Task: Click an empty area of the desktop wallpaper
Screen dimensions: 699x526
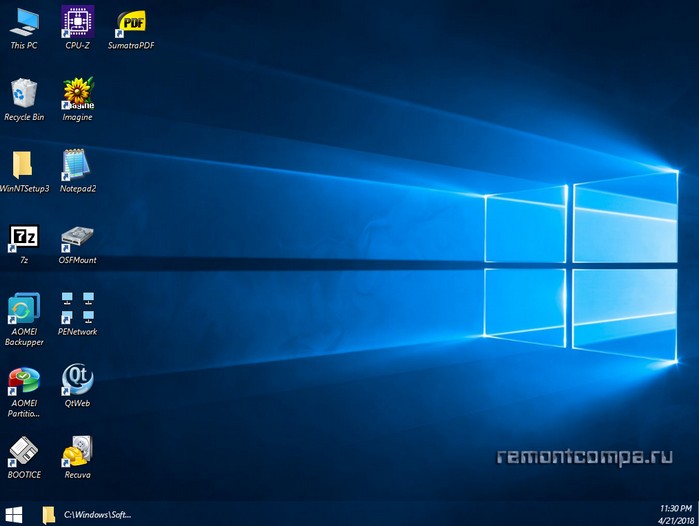Action: click(300, 300)
